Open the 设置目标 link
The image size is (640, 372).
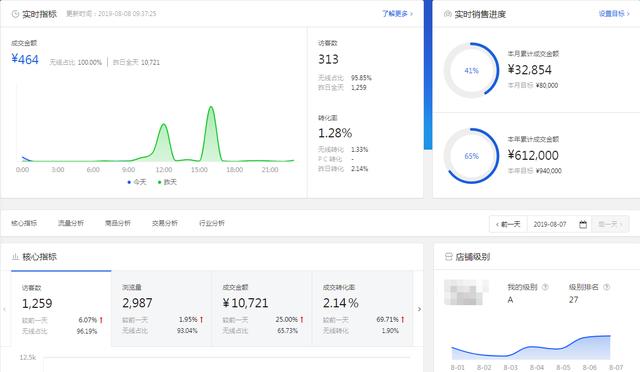(614, 13)
